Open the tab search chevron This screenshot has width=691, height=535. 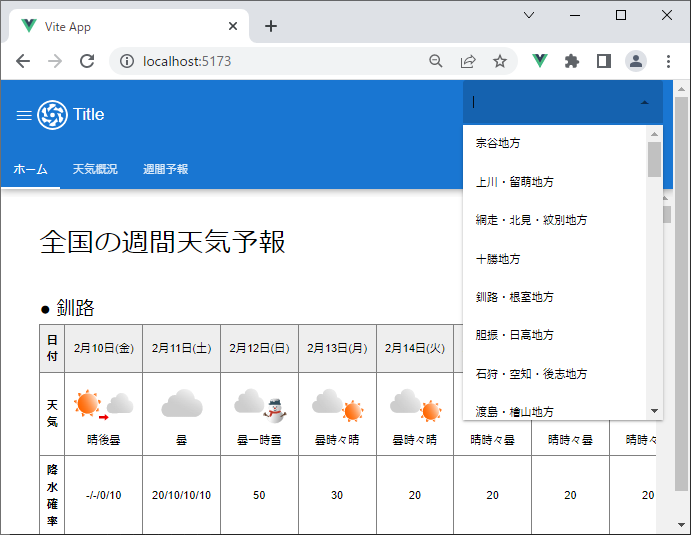(529, 15)
